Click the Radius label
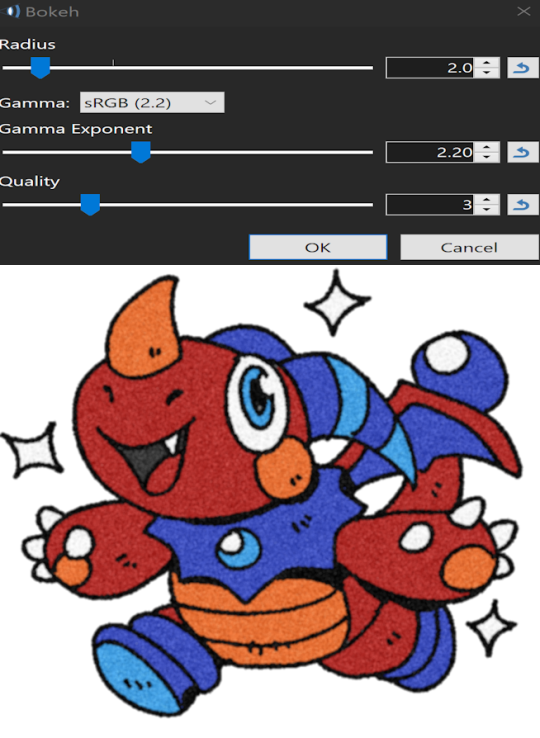 [28, 44]
